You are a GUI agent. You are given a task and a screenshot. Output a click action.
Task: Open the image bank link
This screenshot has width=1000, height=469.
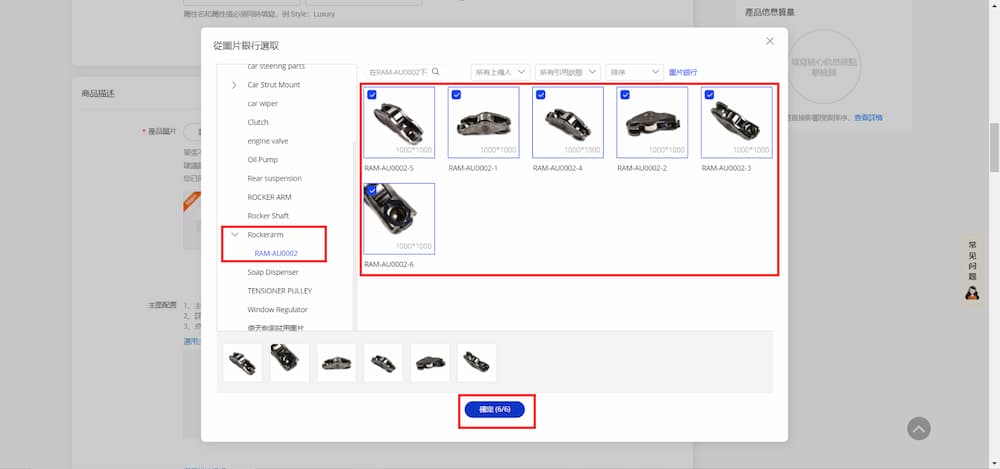[x=683, y=72]
